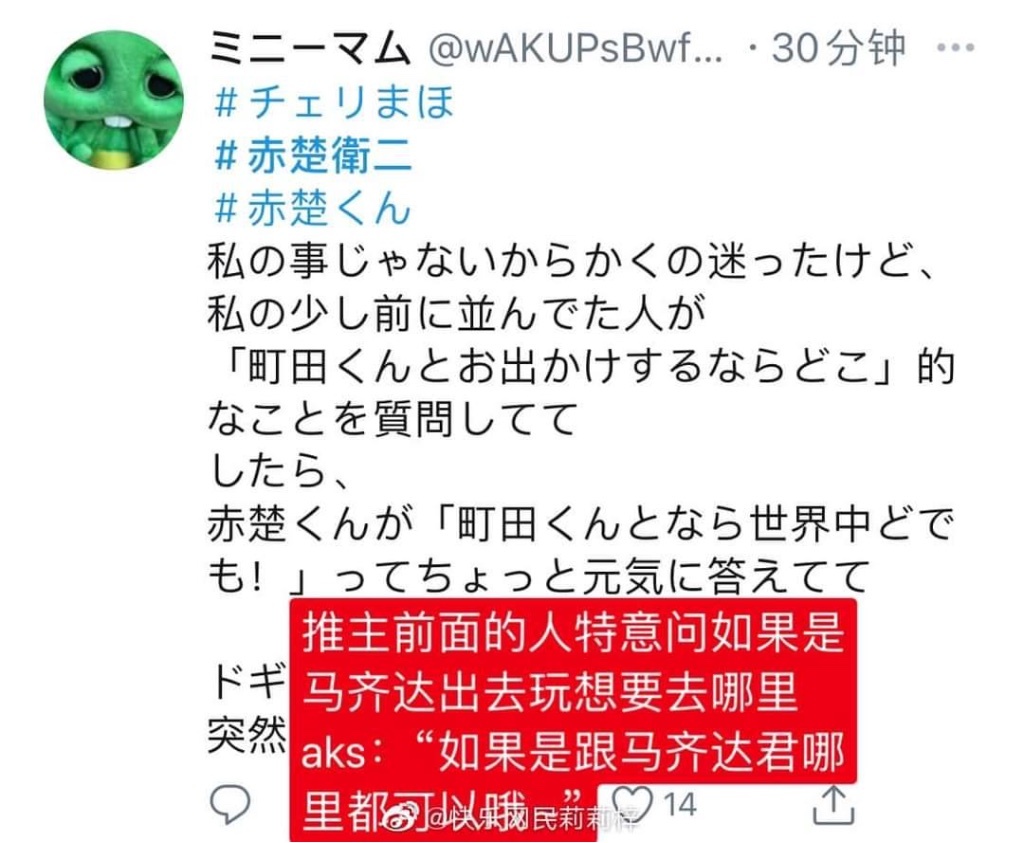Open hashtag #赤楚衛二
Screen dimensions: 1024x843
pyautogui.click(x=313, y=155)
